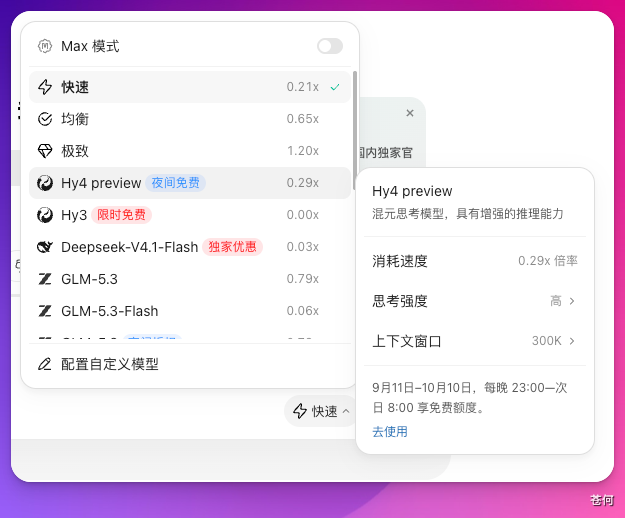625x518 pixels.
Task: Select the 极致 model option
Action: coord(190,151)
